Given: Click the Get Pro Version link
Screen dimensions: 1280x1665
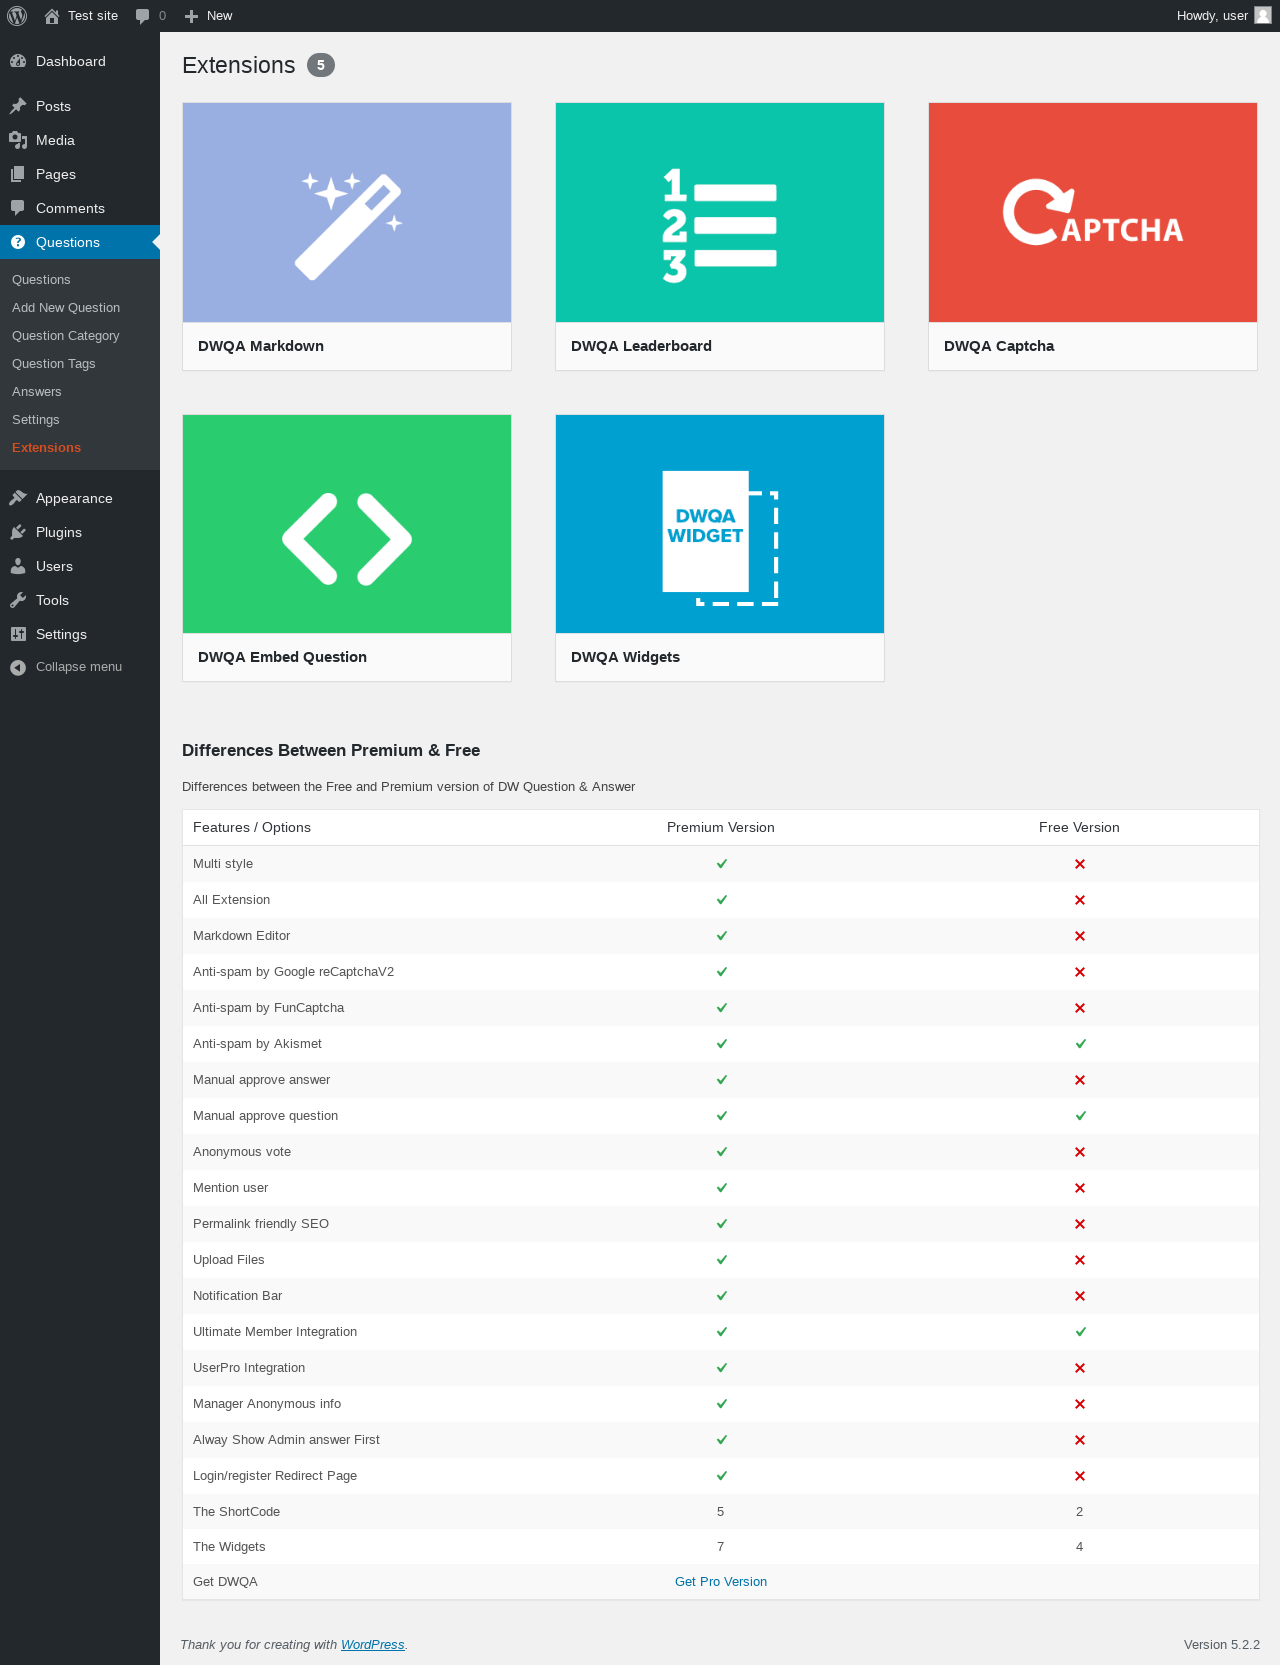Looking at the screenshot, I should (721, 1582).
